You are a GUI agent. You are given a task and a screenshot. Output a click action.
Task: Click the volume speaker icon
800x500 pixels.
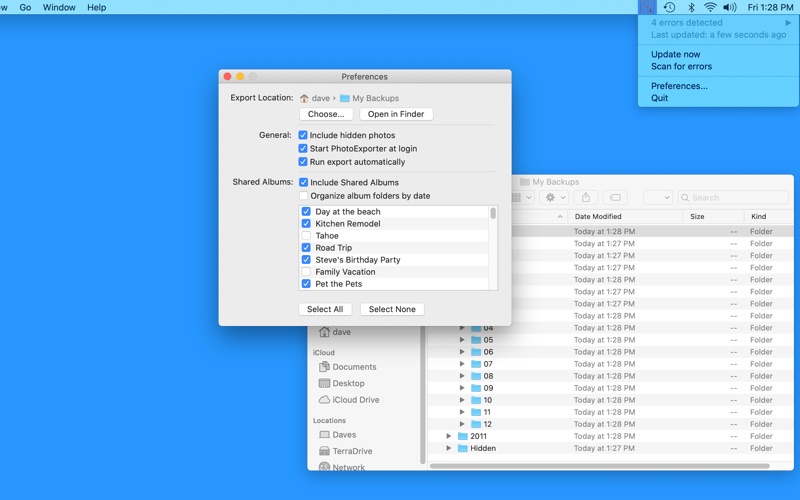pos(730,7)
